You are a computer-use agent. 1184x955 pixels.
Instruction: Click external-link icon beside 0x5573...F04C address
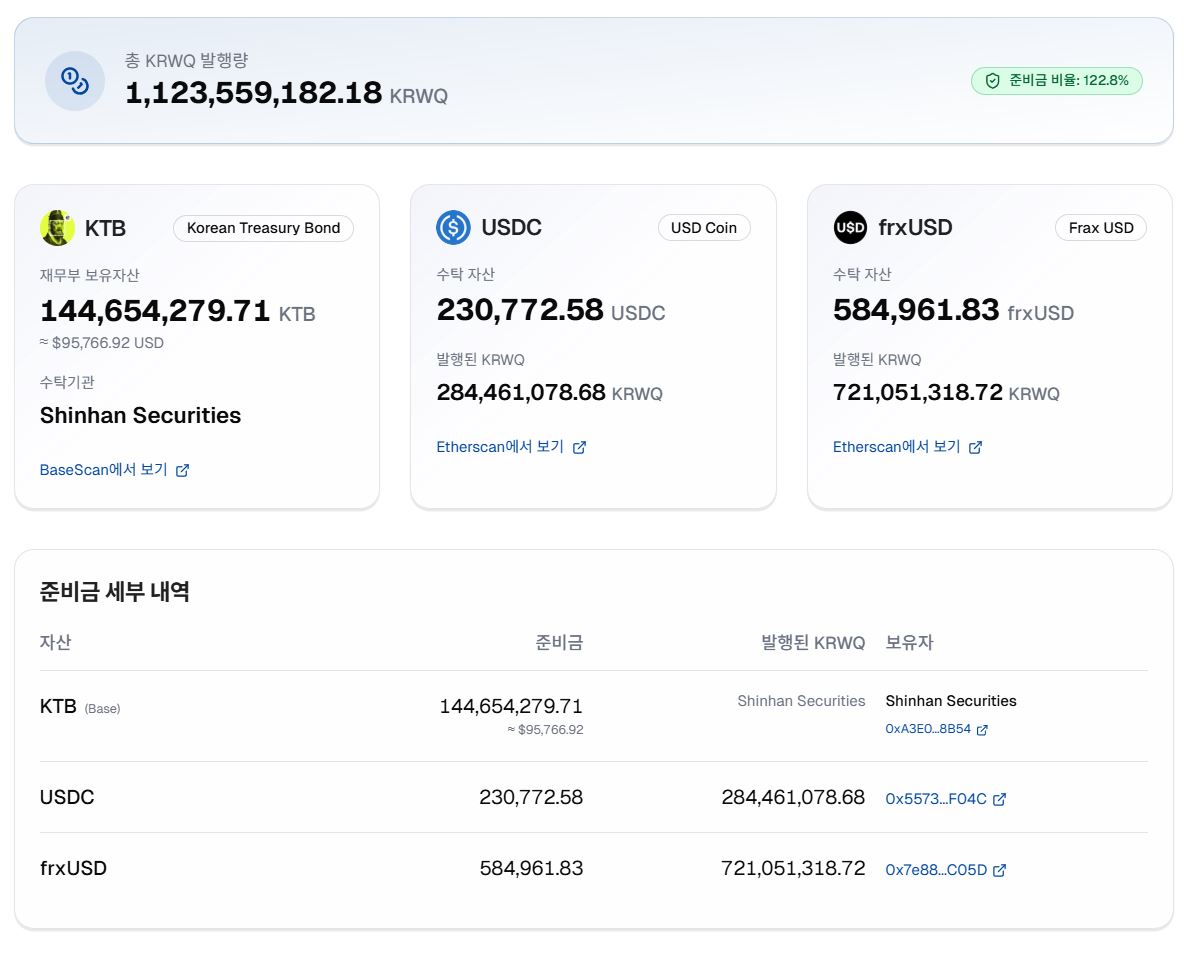tap(999, 799)
